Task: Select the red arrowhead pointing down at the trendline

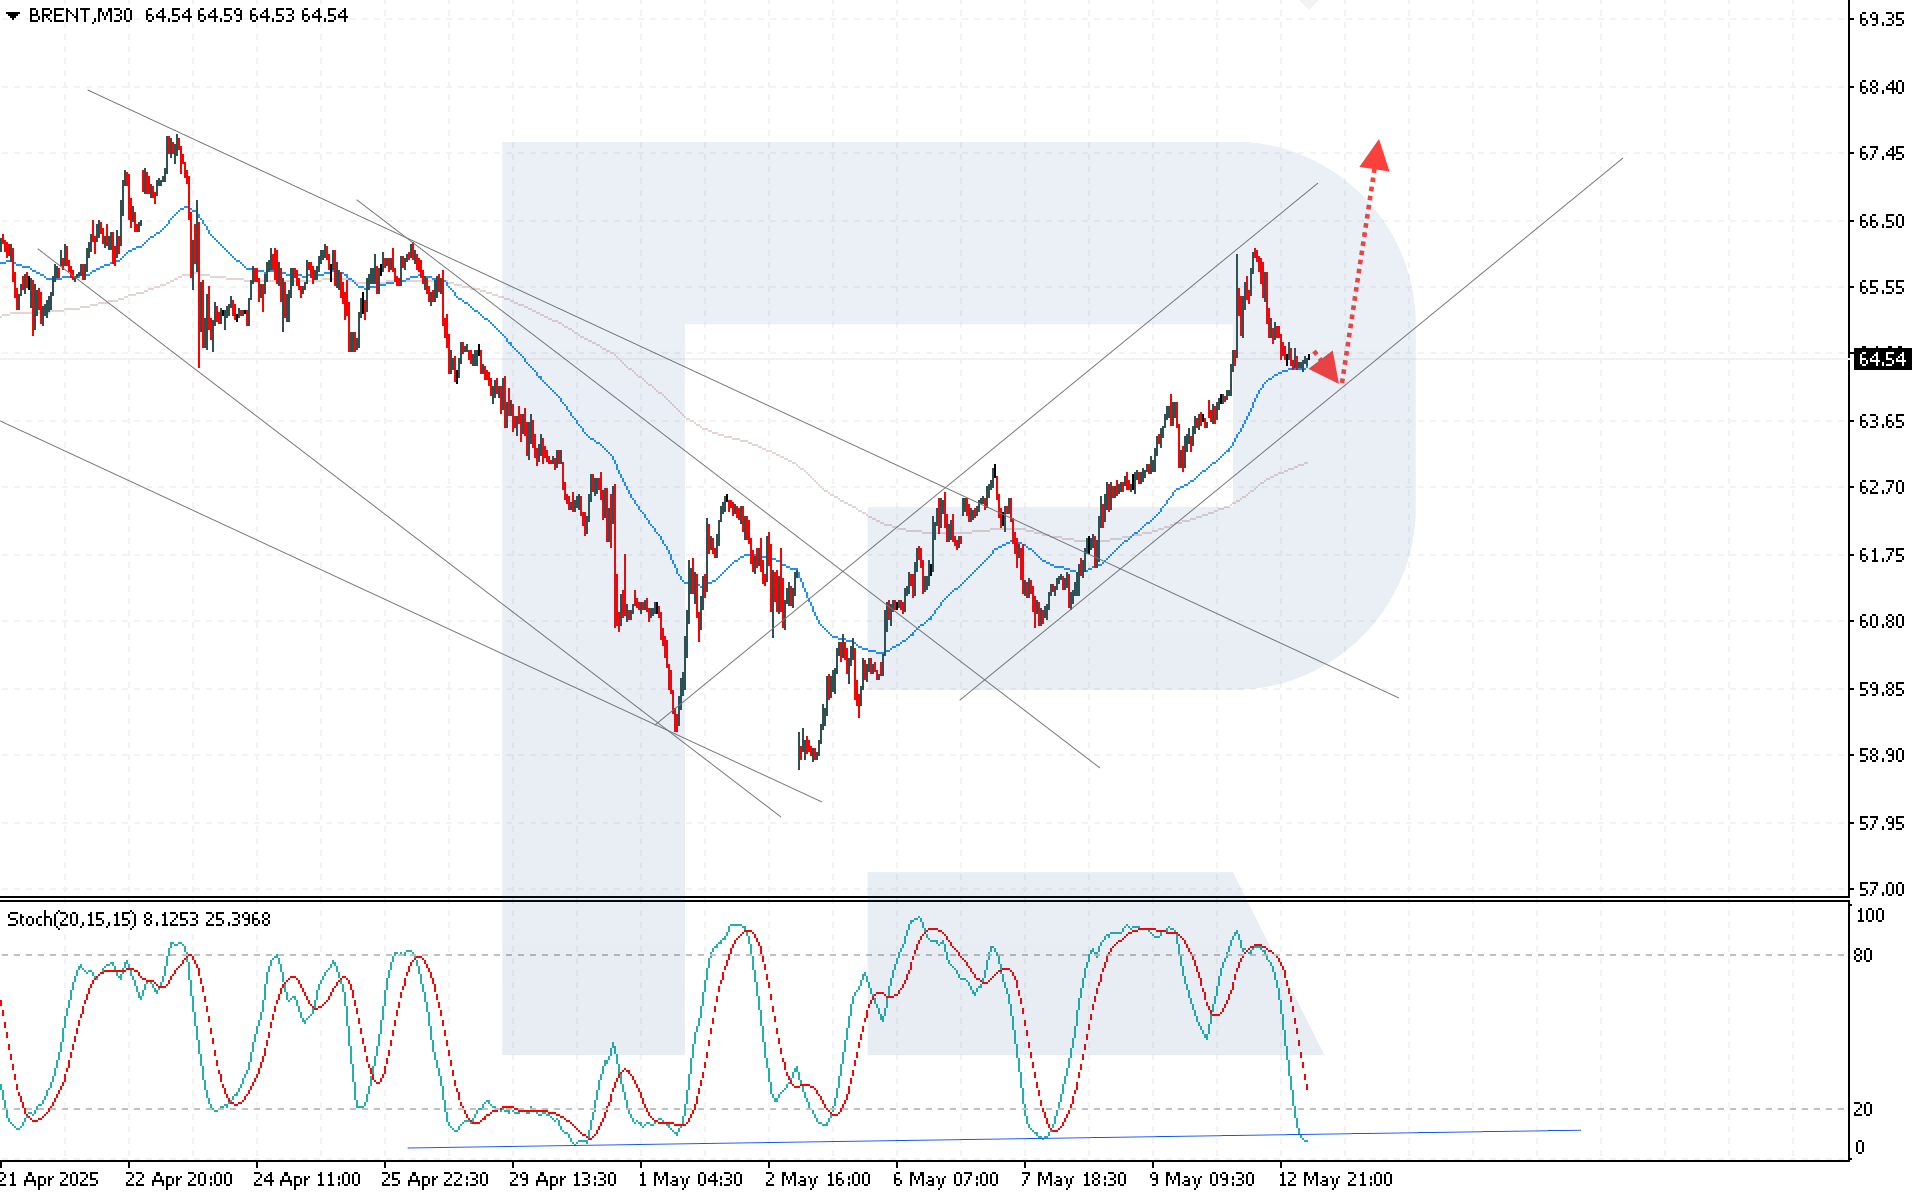Action: 1326,368
